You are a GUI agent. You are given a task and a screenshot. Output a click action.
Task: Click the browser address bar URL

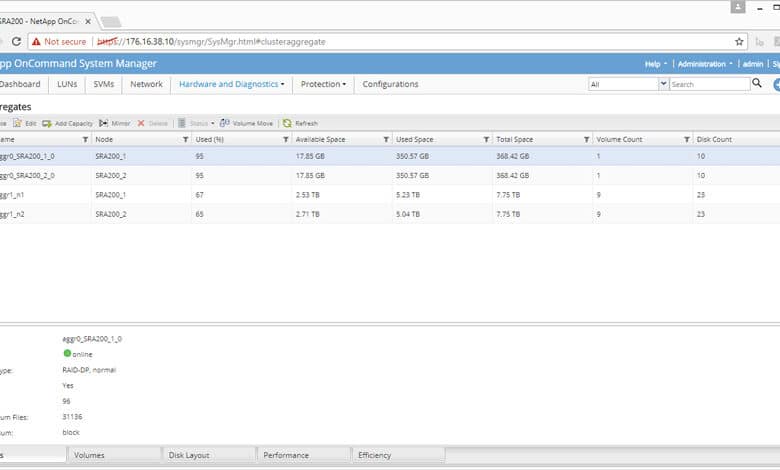click(x=211, y=42)
